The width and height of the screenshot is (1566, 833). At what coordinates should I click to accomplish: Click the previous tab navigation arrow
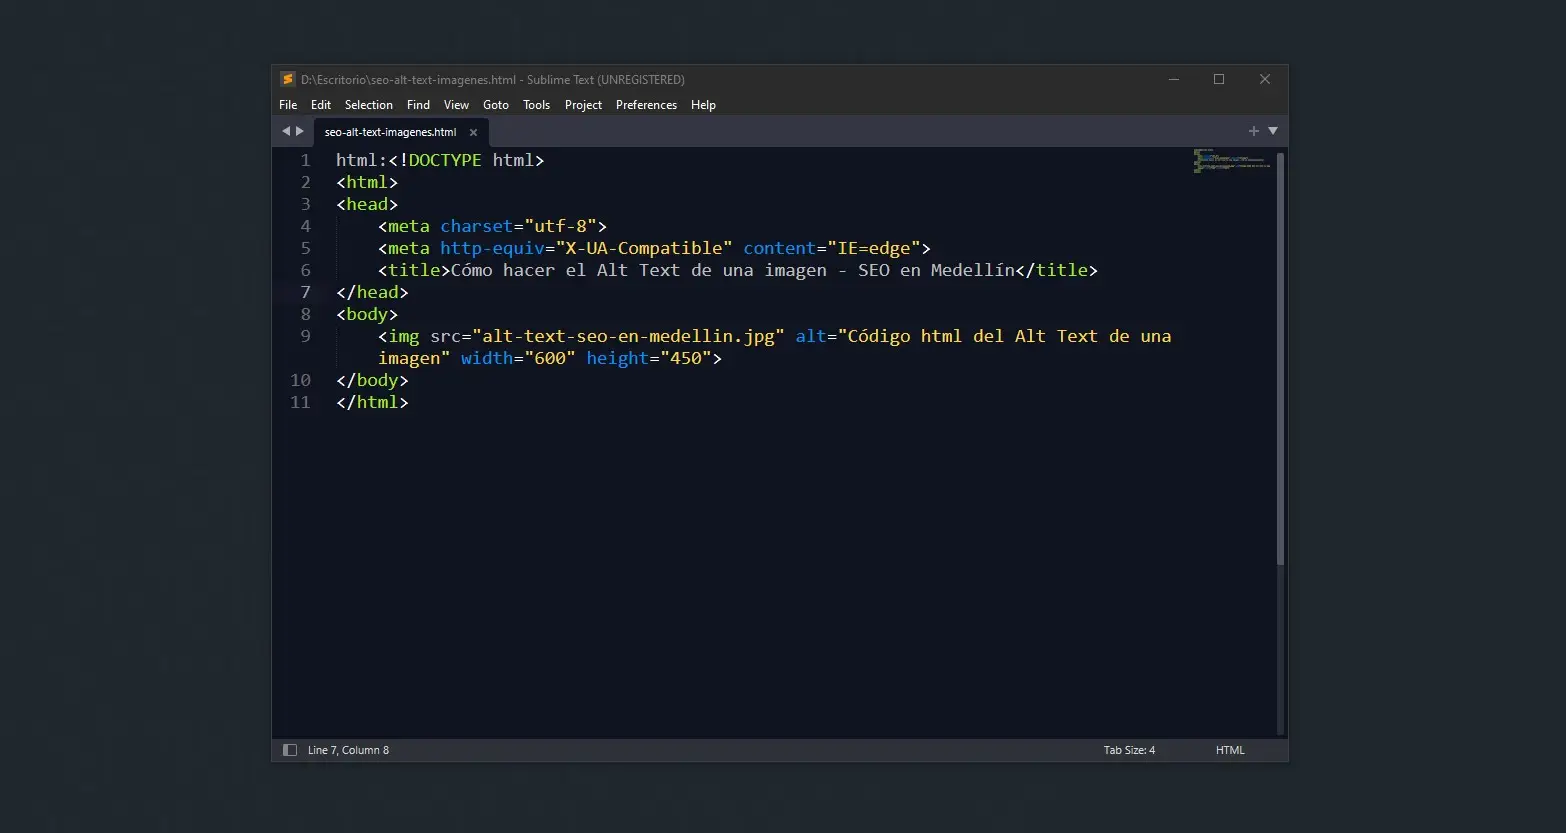(x=284, y=131)
